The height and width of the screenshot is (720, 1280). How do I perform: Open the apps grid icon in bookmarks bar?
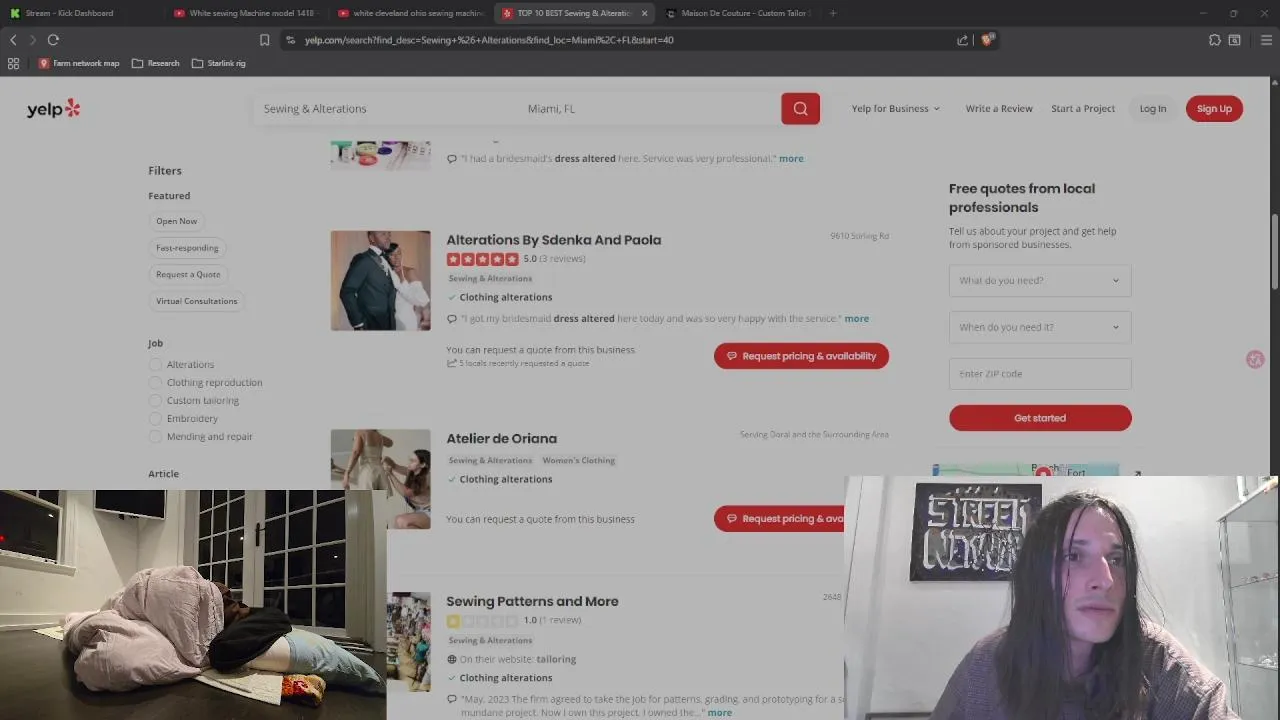click(x=13, y=63)
